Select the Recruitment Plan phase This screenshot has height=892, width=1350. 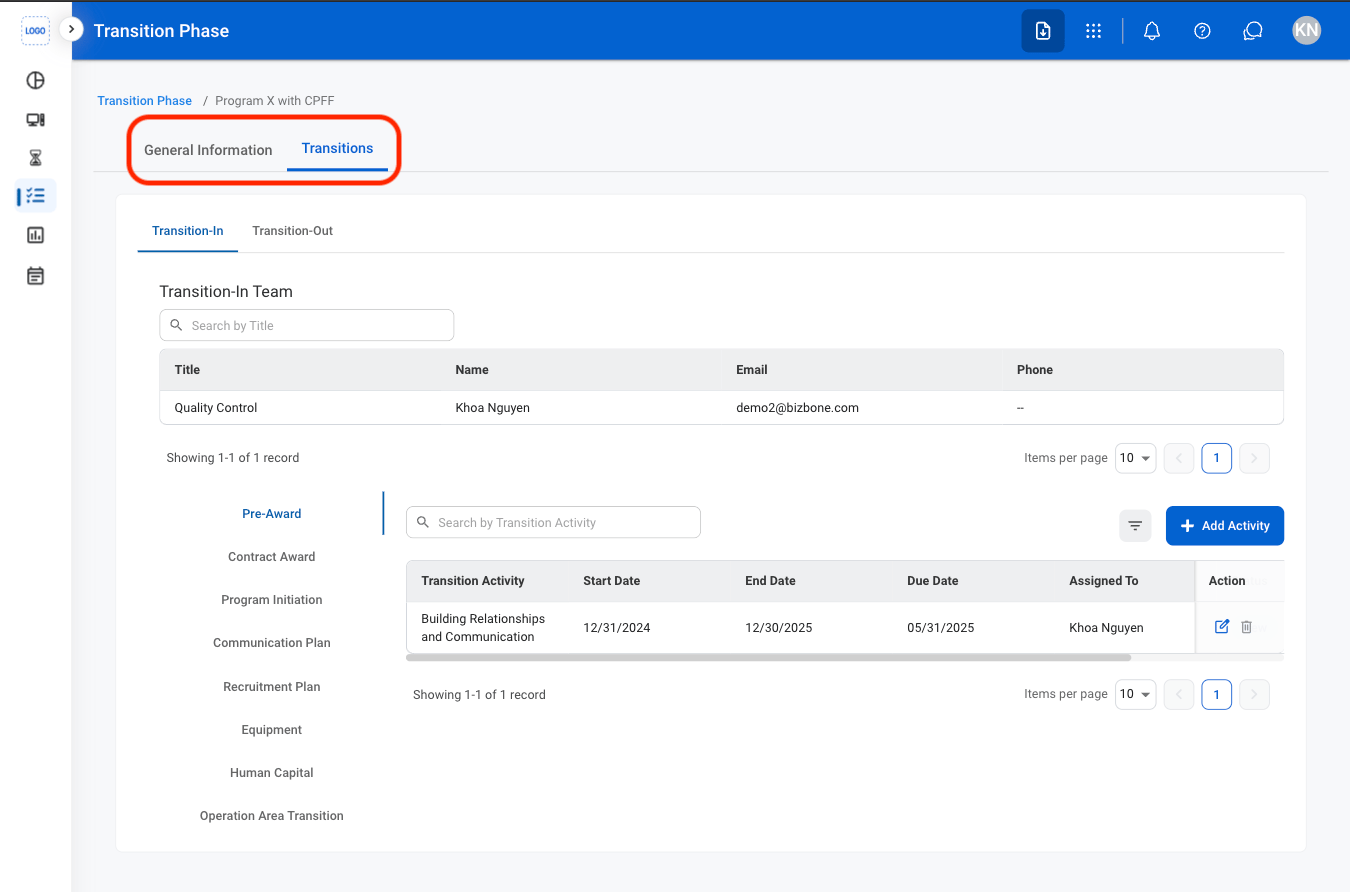tap(272, 687)
